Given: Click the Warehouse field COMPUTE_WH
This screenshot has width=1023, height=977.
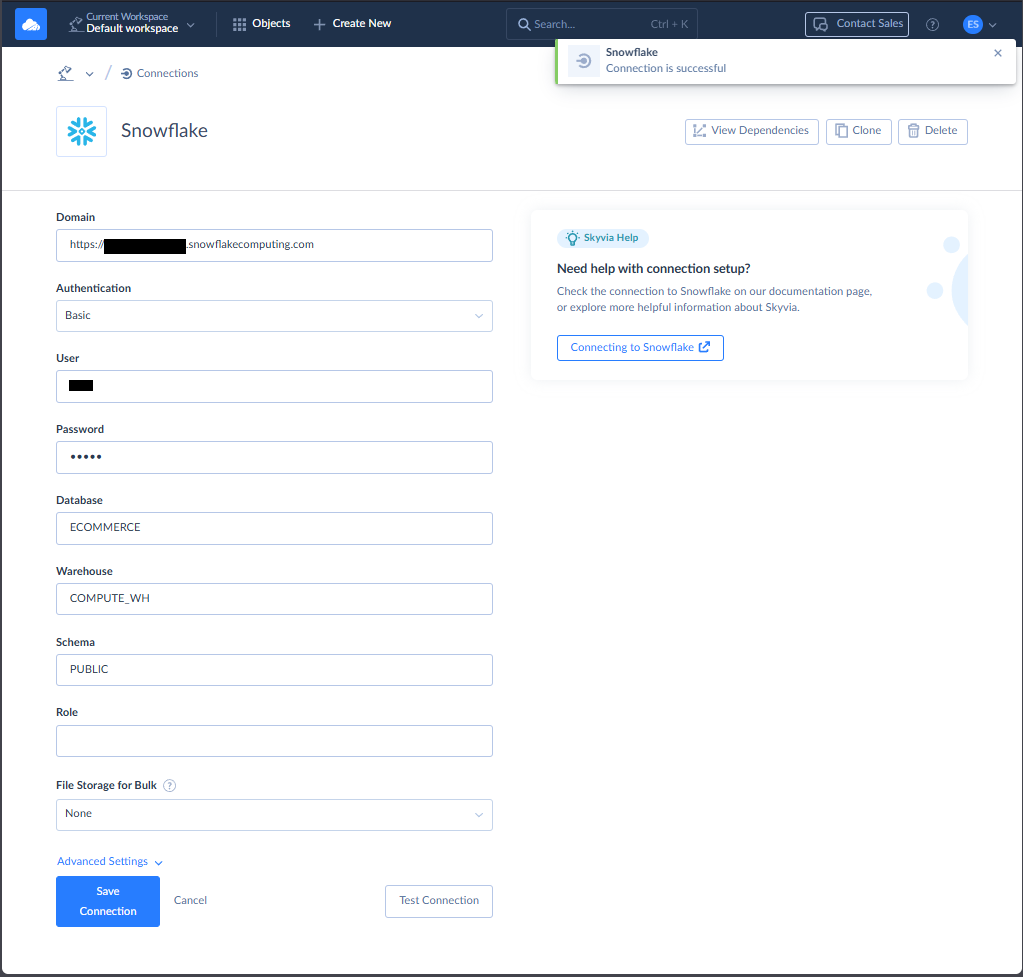Looking at the screenshot, I should 274,599.
